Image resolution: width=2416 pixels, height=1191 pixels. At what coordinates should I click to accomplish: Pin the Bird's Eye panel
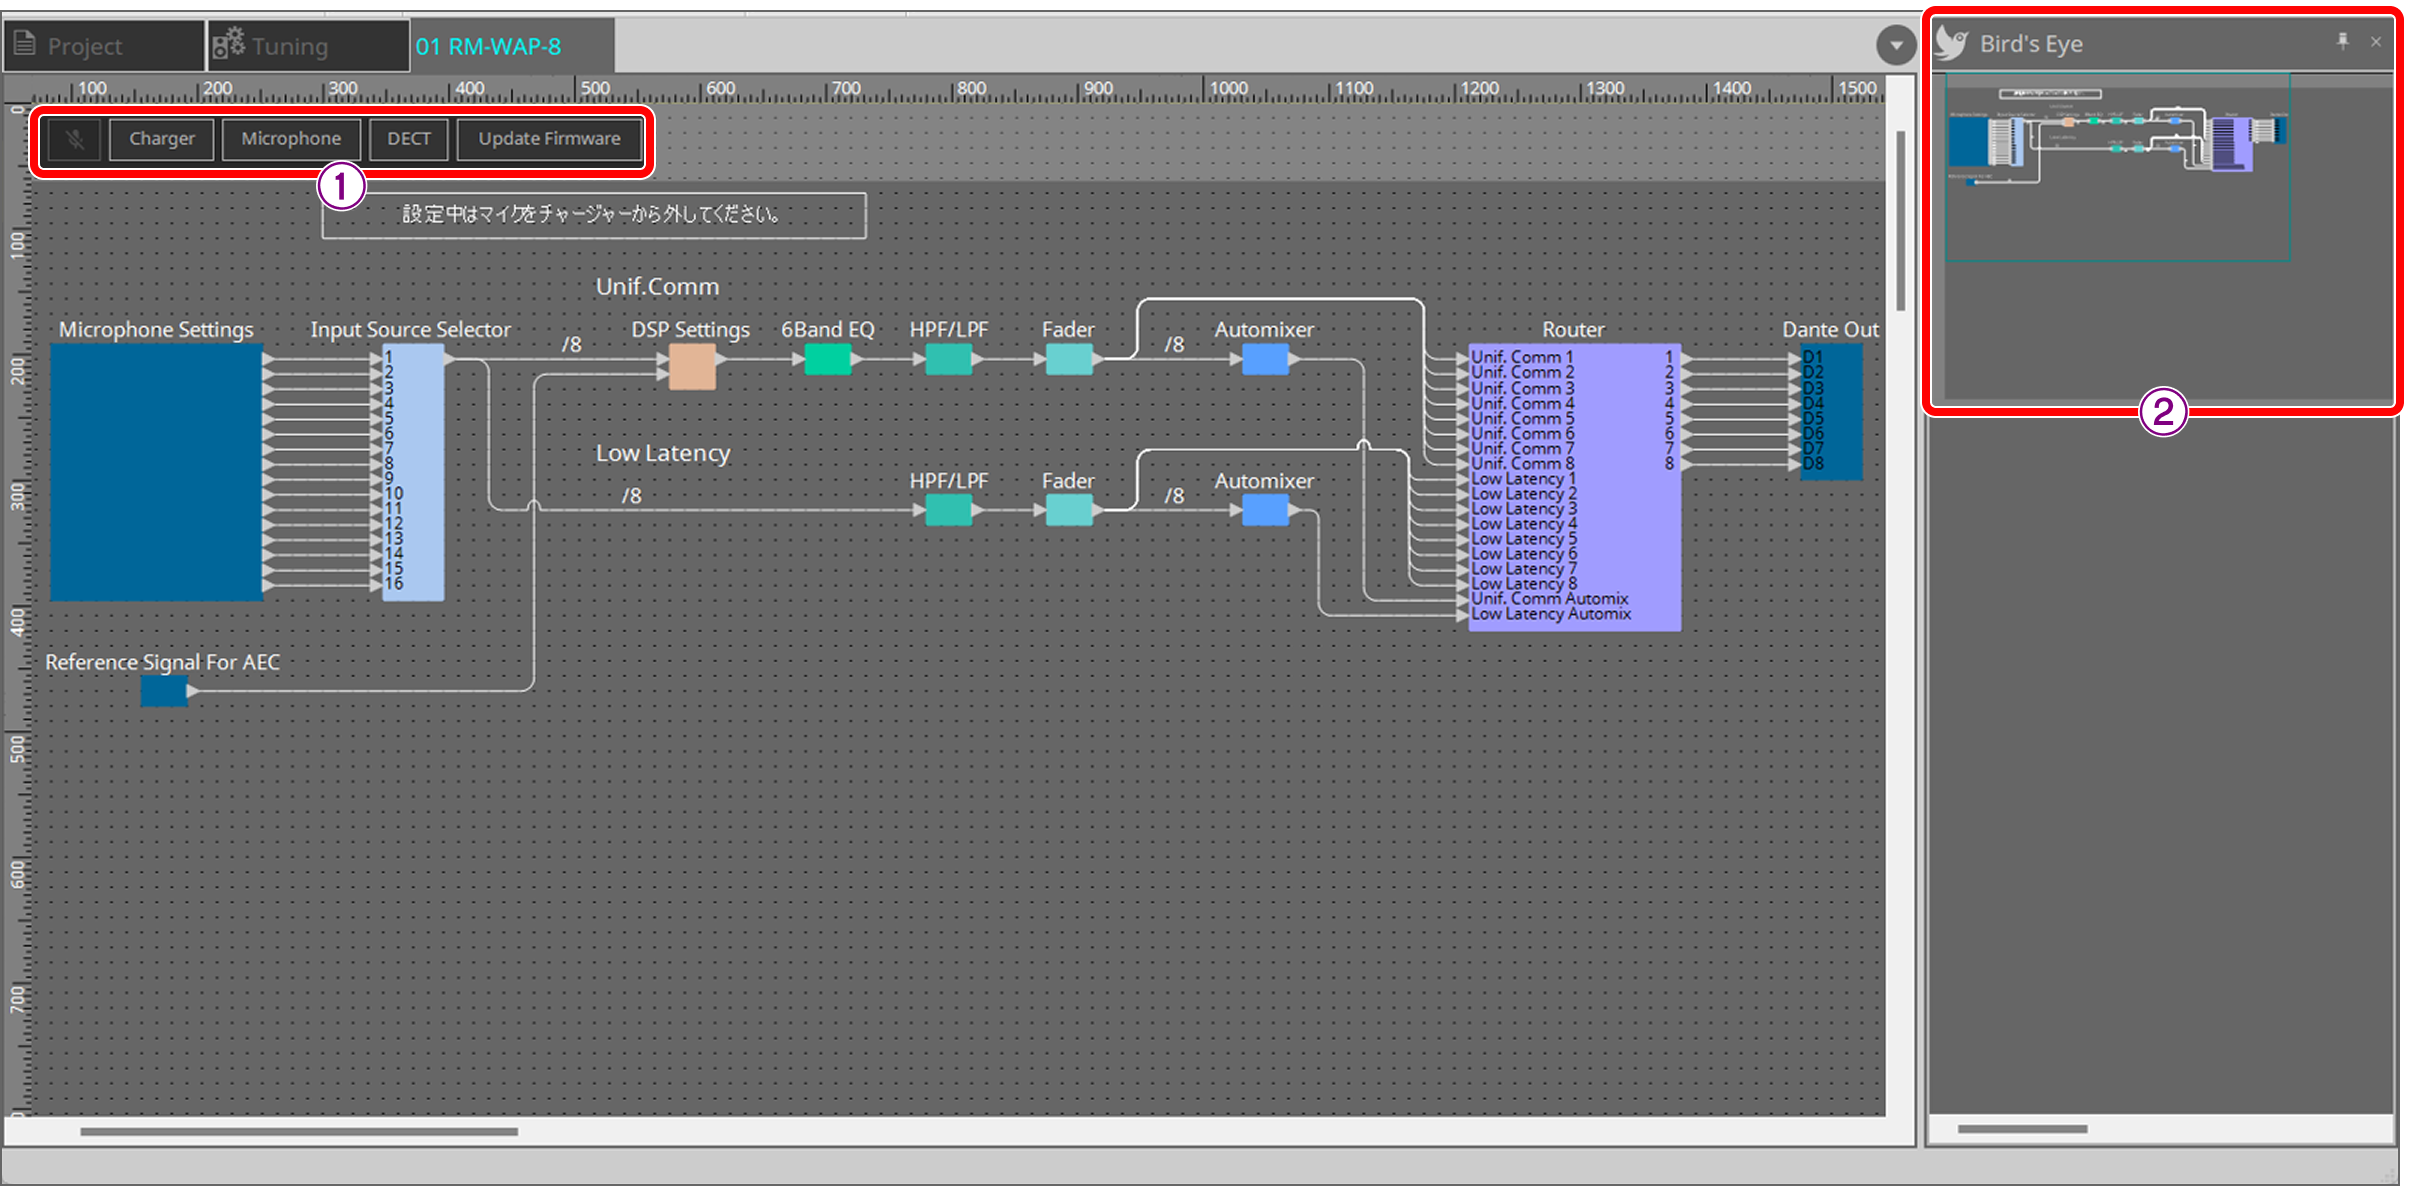point(2344,42)
